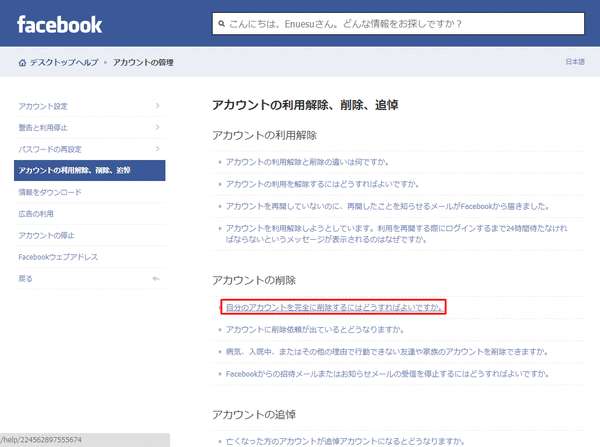Open 24時間待たなければ login message question
600x447 pixels.
[x=396, y=234]
